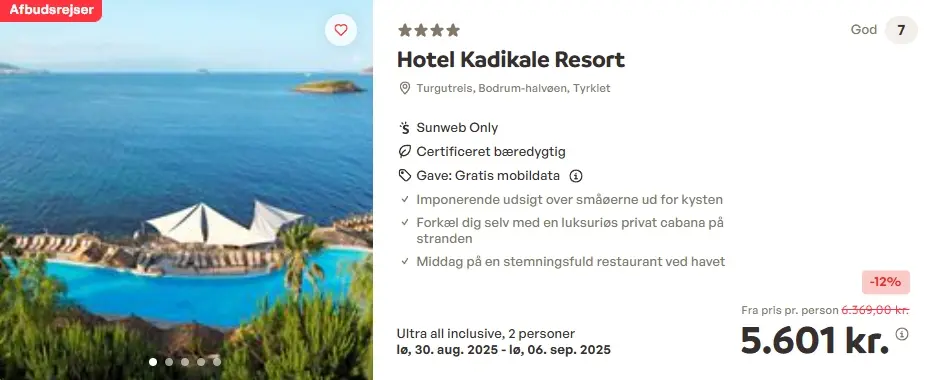Open info icon next to Gratis mobildata

575,176
